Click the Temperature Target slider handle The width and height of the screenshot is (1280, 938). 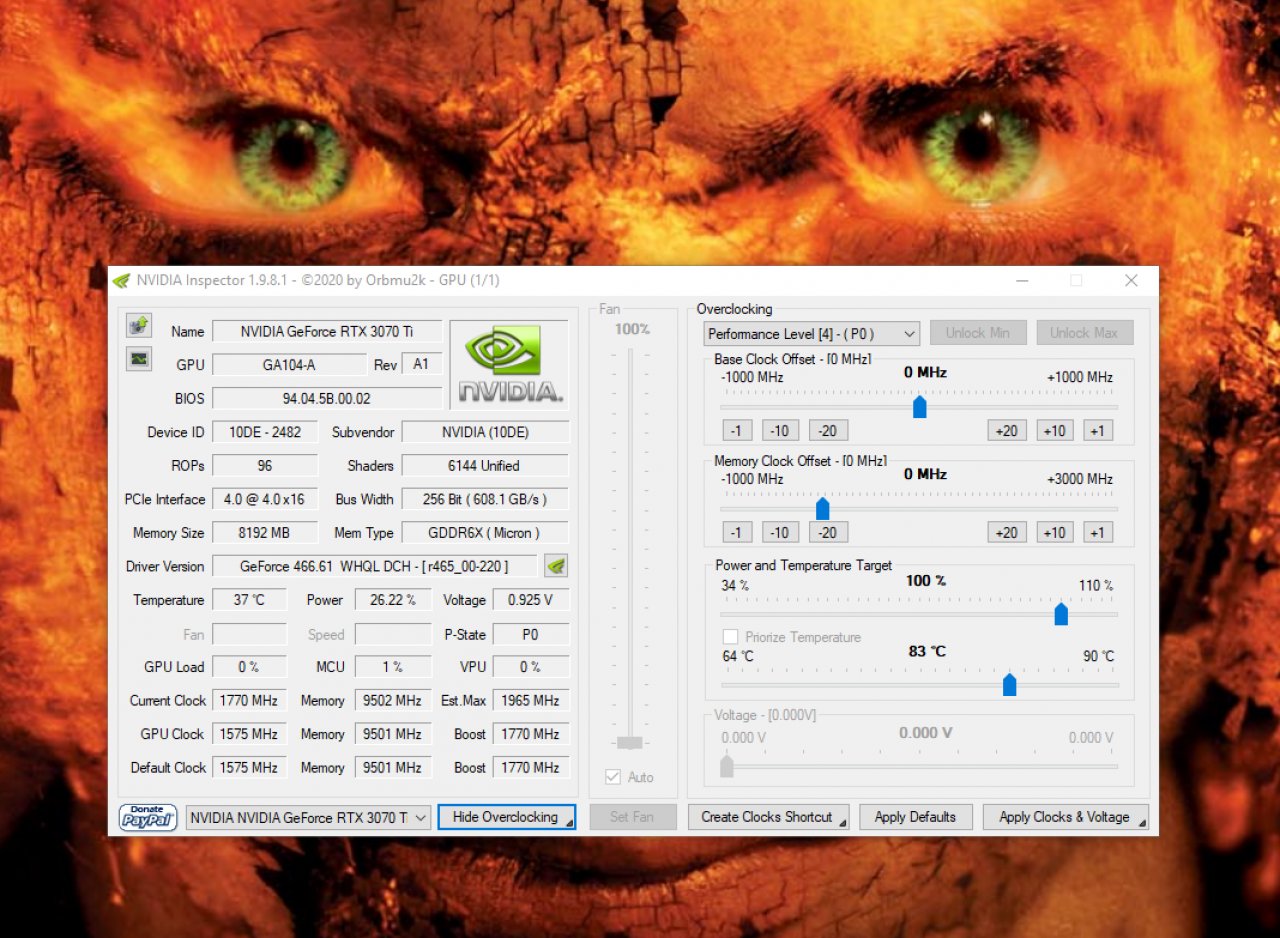pos(1009,685)
